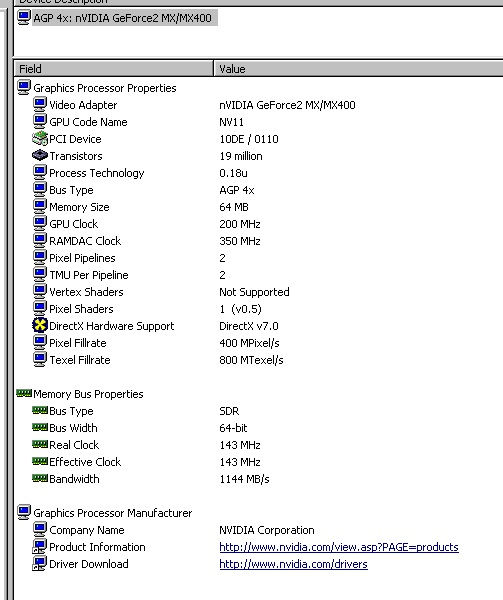Click the PCI Device card icon
Screen dimensions: 503x600
[40, 139]
